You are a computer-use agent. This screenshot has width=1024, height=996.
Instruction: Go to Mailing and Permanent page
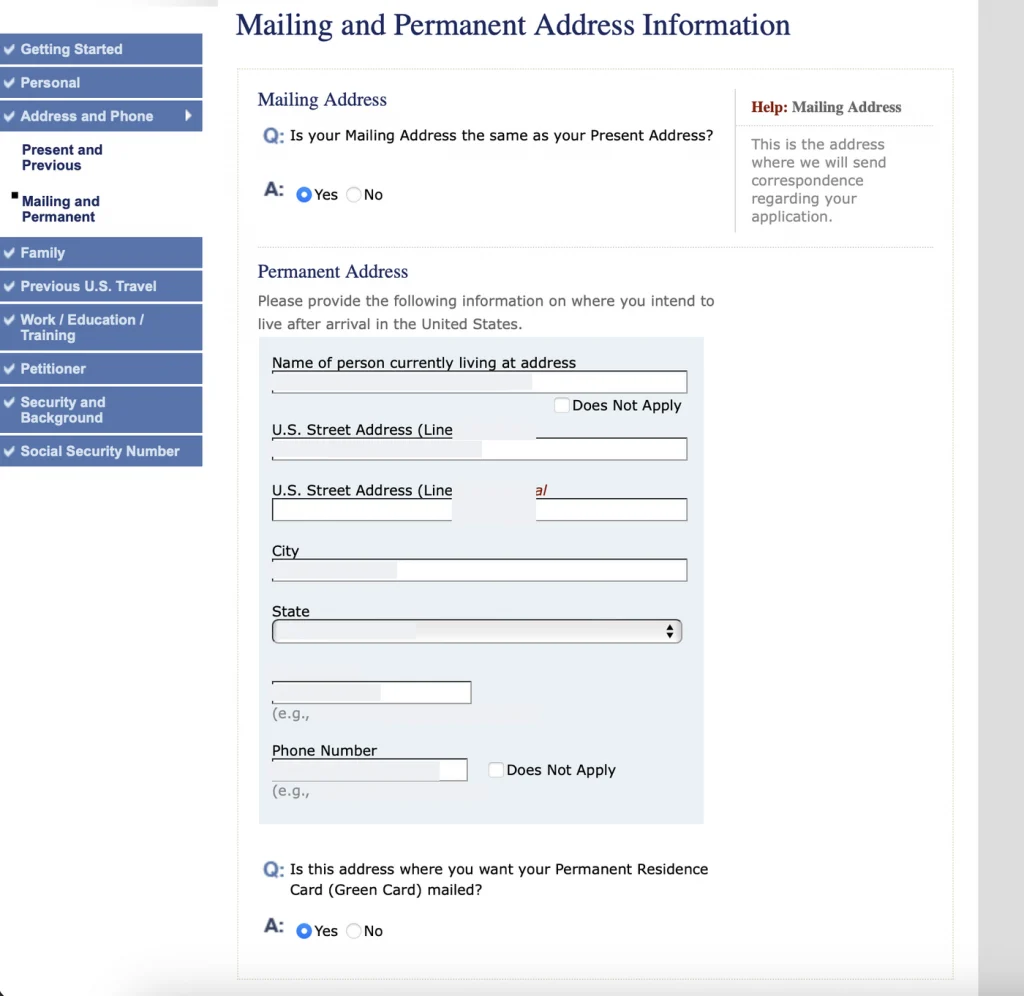point(61,209)
